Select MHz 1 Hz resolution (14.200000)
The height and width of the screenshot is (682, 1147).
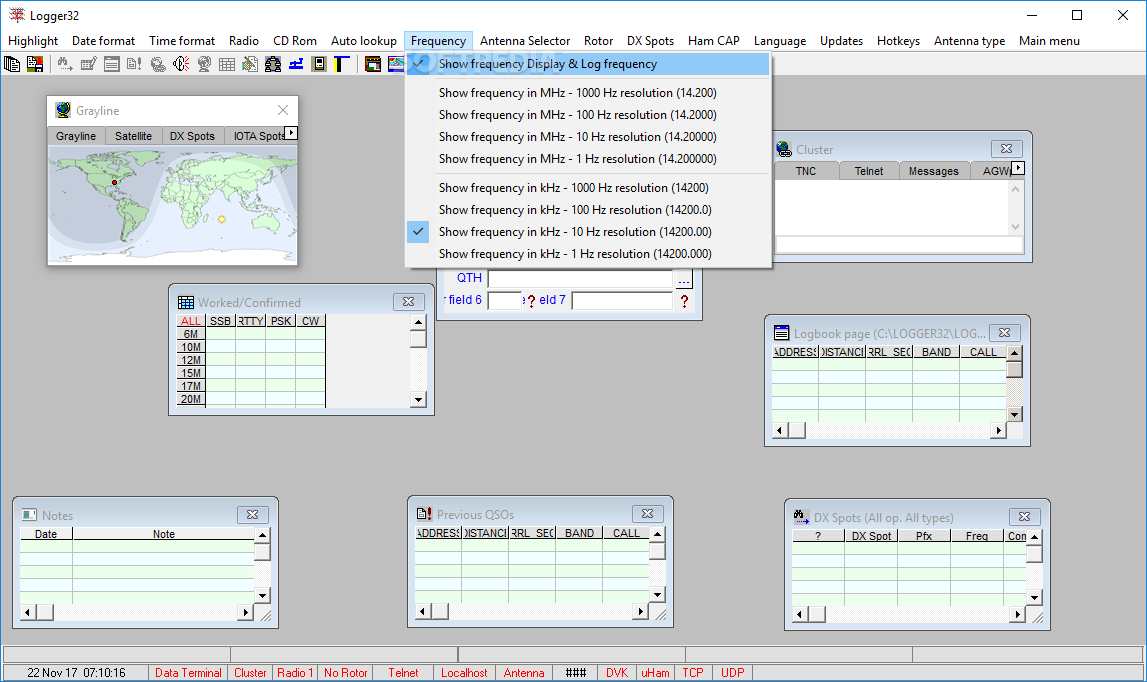tap(588, 159)
